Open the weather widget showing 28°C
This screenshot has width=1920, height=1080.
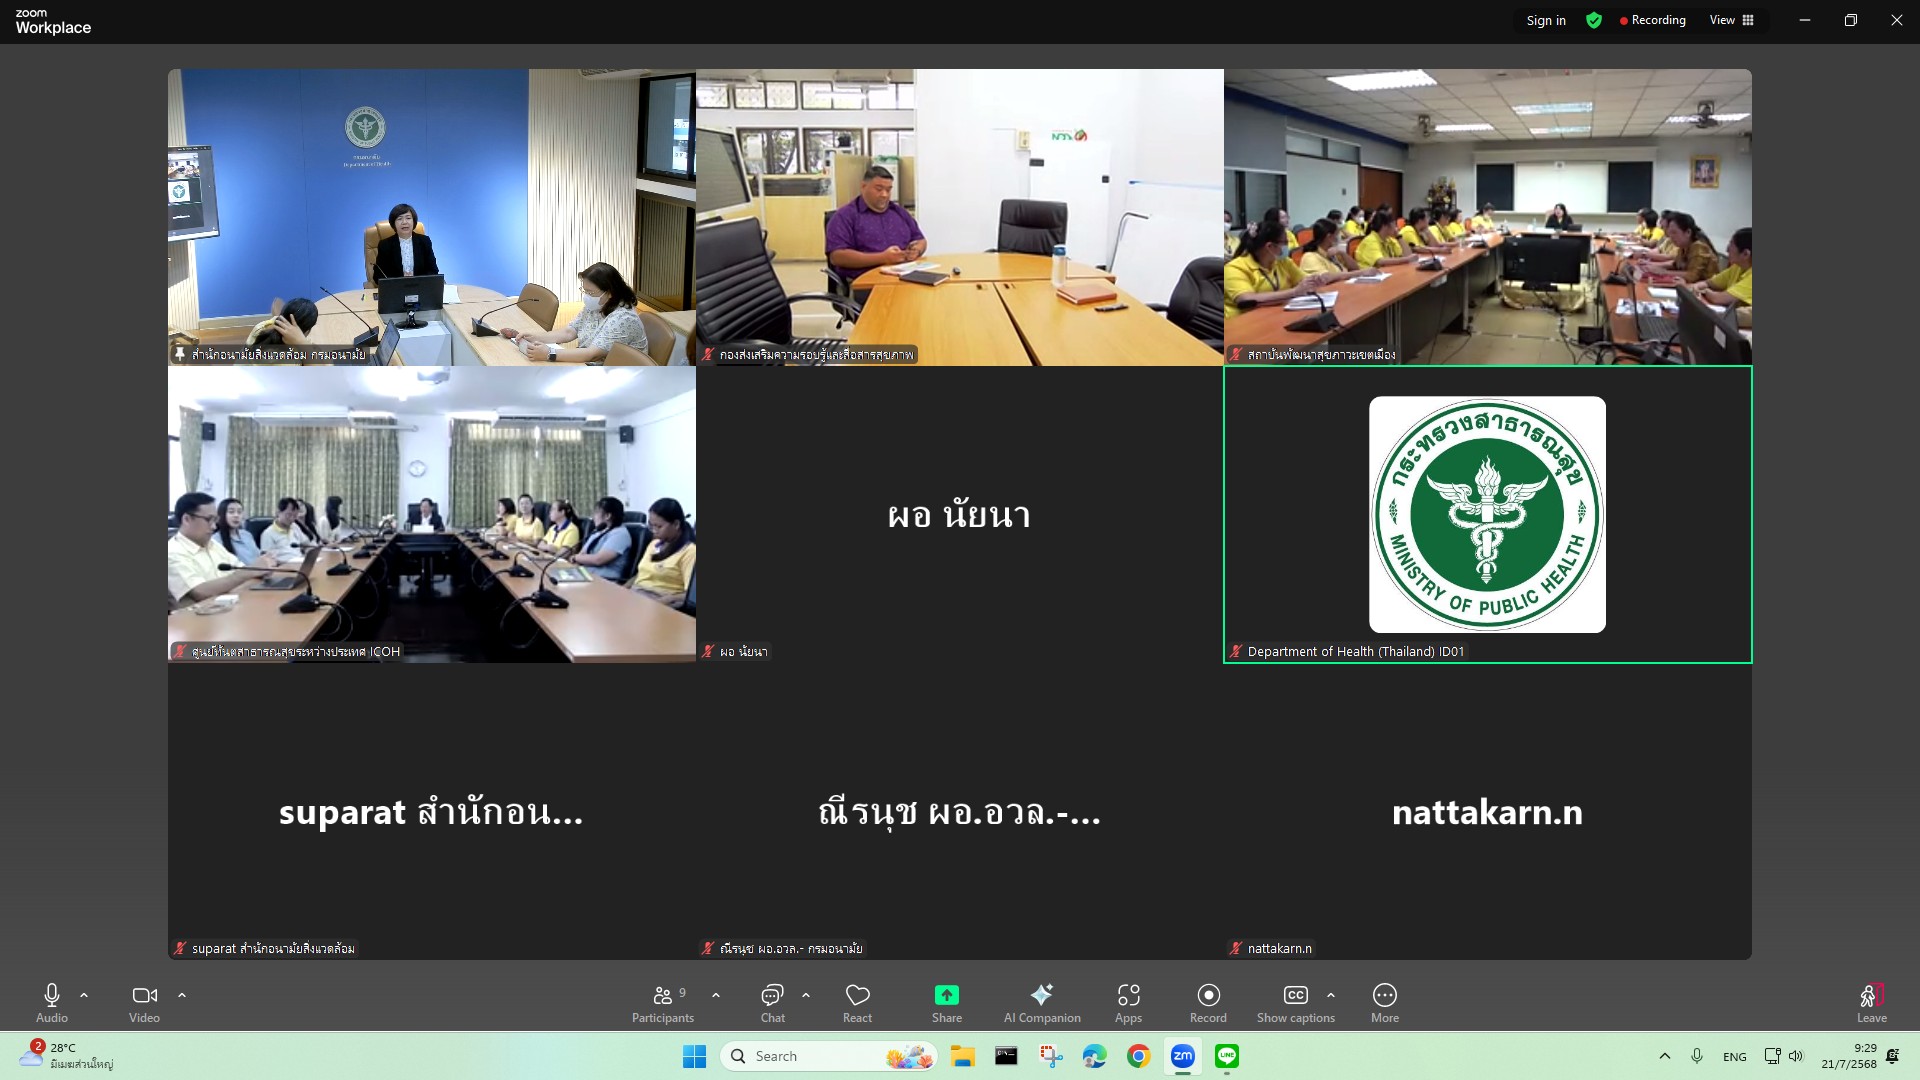point(66,1056)
